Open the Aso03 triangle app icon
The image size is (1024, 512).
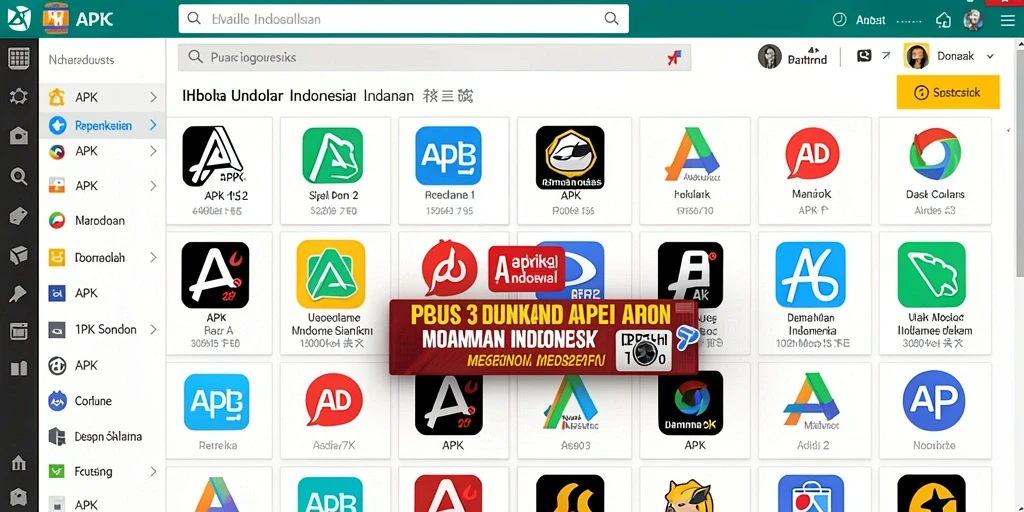pyautogui.click(x=570, y=402)
